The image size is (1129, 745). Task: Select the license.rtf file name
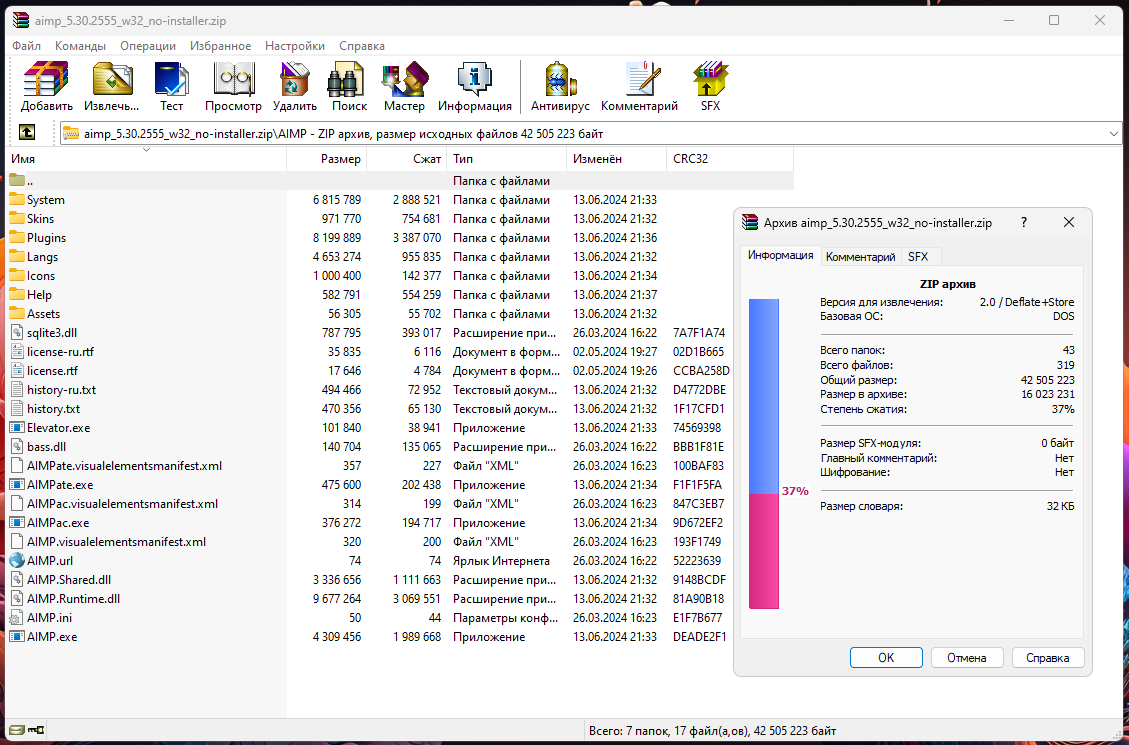click(x=53, y=371)
